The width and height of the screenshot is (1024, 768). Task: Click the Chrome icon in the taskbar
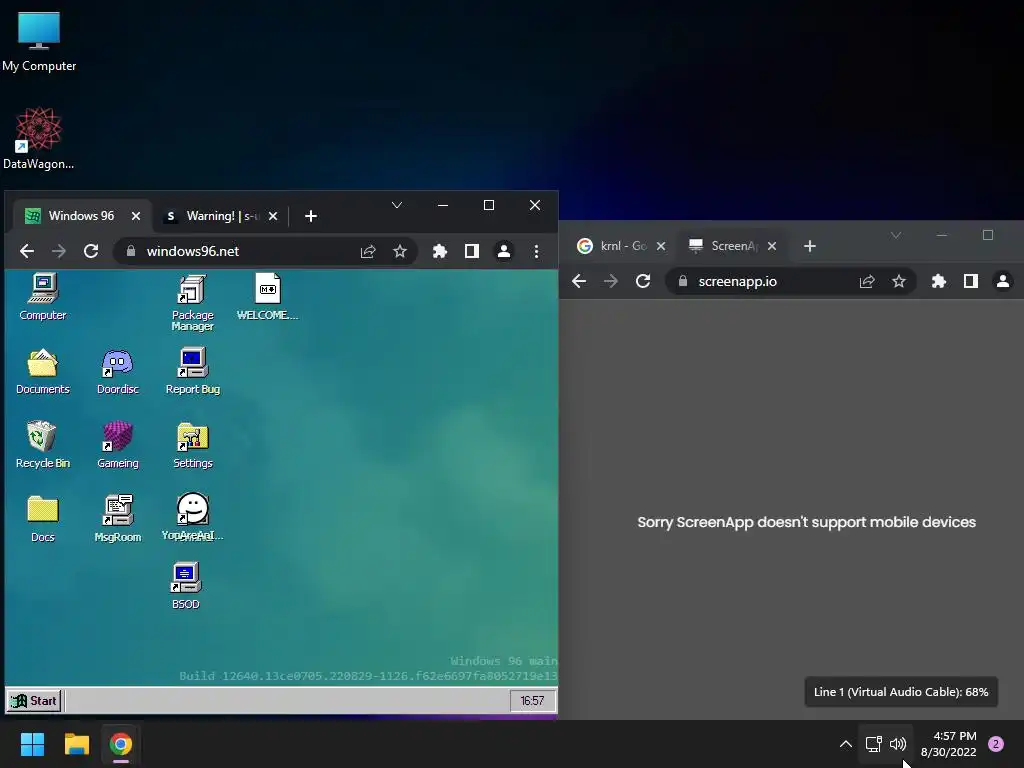click(121, 744)
